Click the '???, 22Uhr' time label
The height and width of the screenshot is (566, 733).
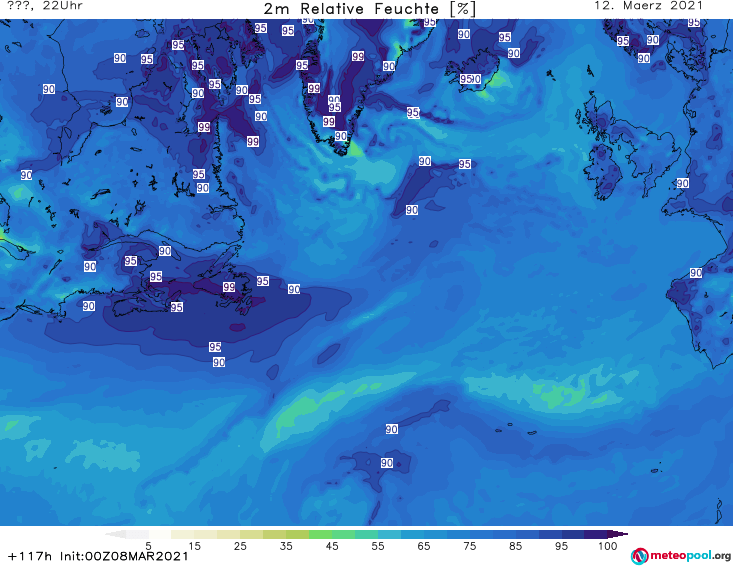pyautogui.click(x=45, y=6)
